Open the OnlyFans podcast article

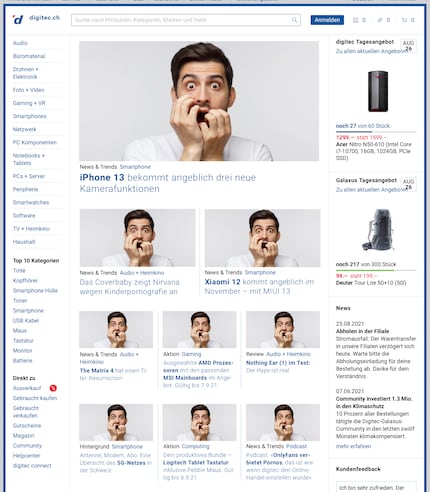[279, 466]
